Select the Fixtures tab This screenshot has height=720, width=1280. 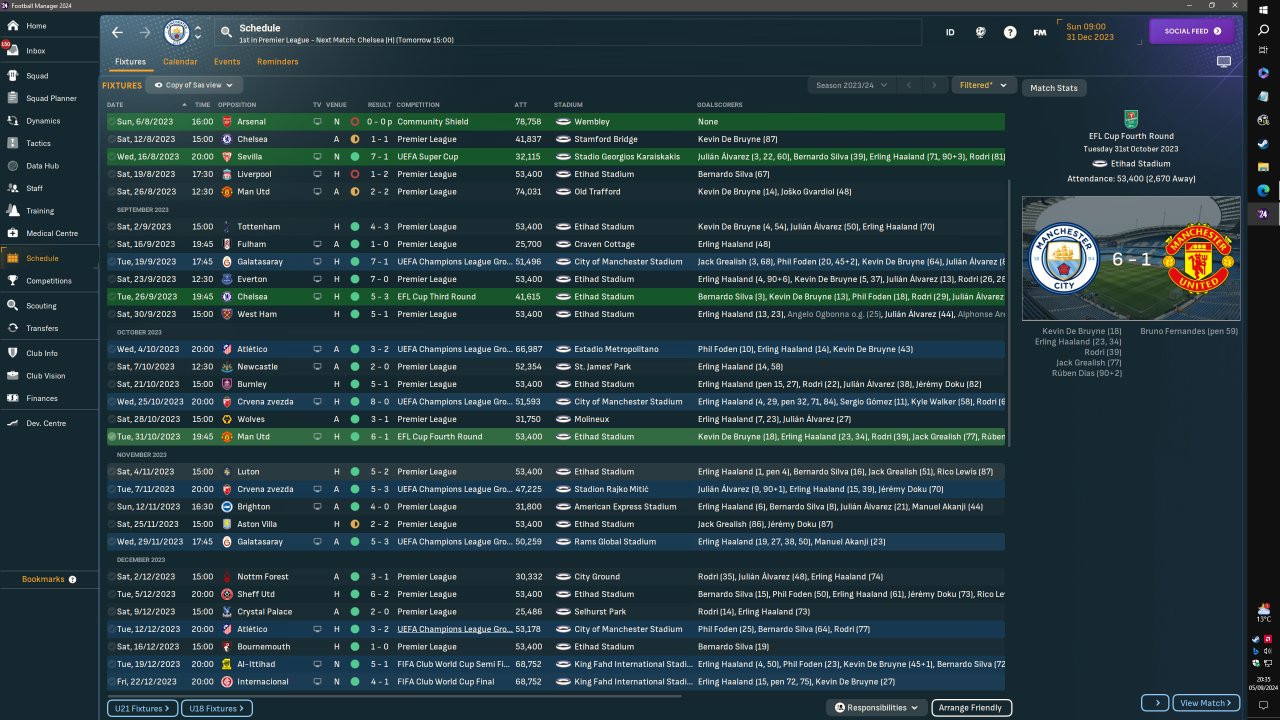tap(130, 62)
